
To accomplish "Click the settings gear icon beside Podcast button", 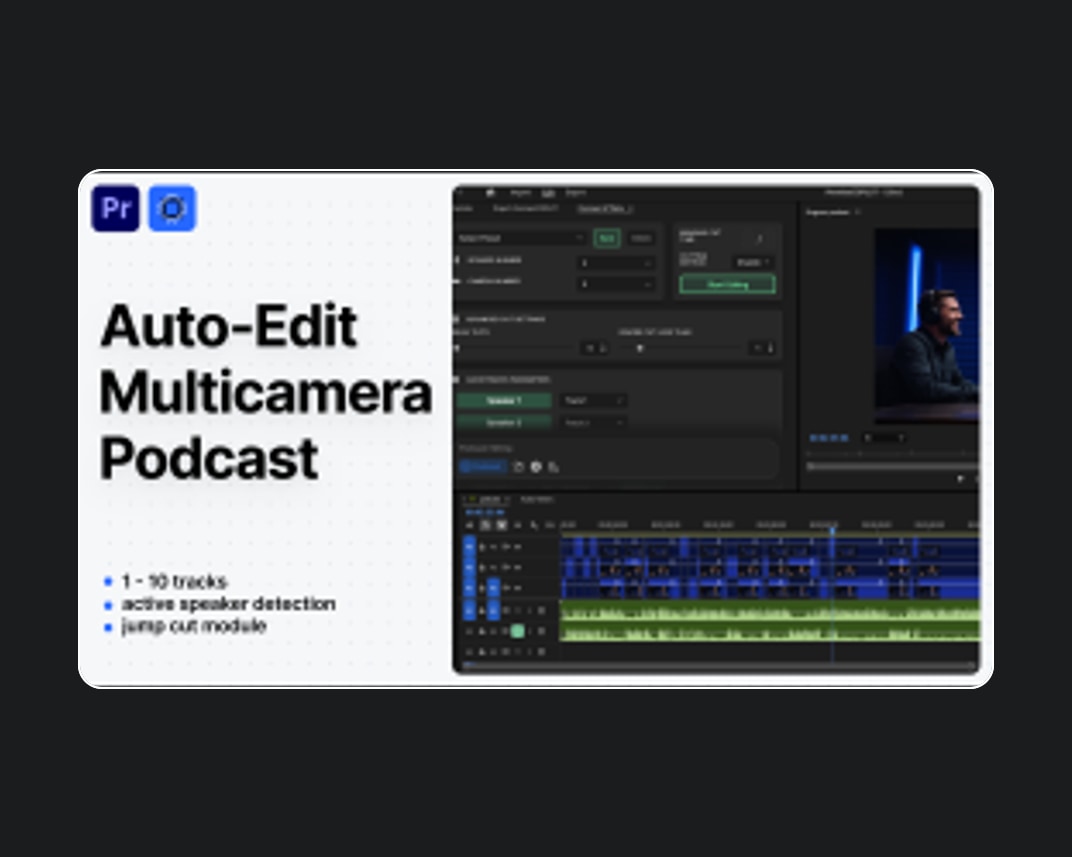I will point(536,467).
